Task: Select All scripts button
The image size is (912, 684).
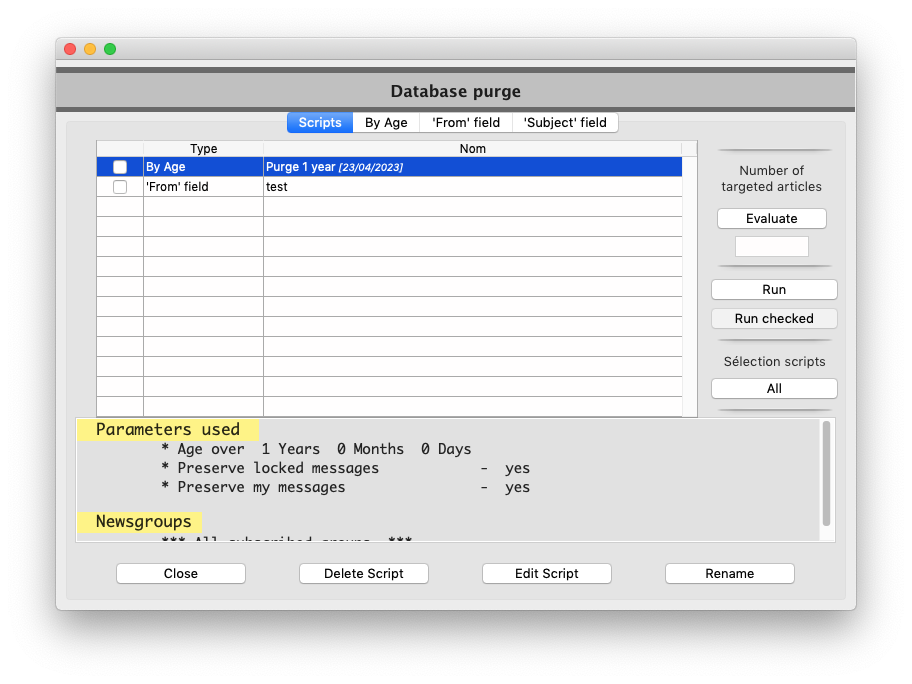Action: coord(774,389)
